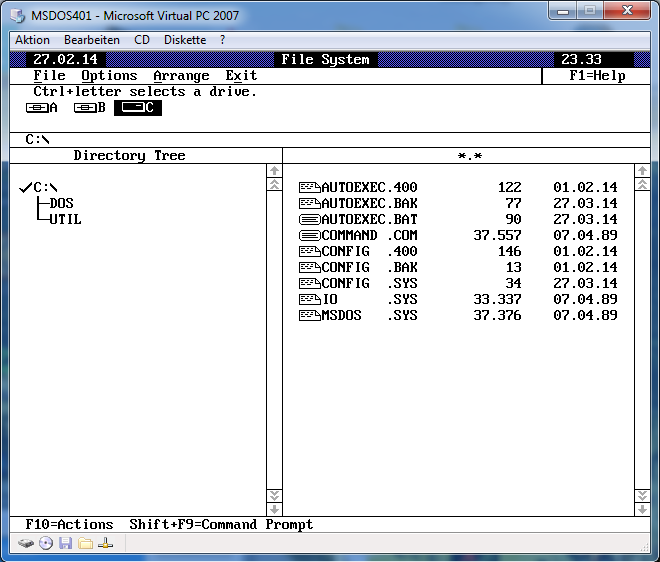Screen dimensions: 660x562
Task: Select the C:\ root in Directory Tree
Action: [45, 187]
